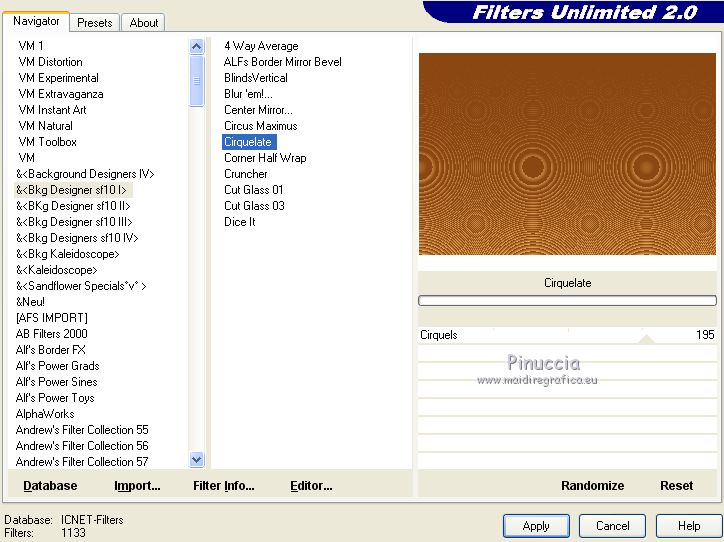
Task: Select the VM 1 category
Action: [31, 46]
